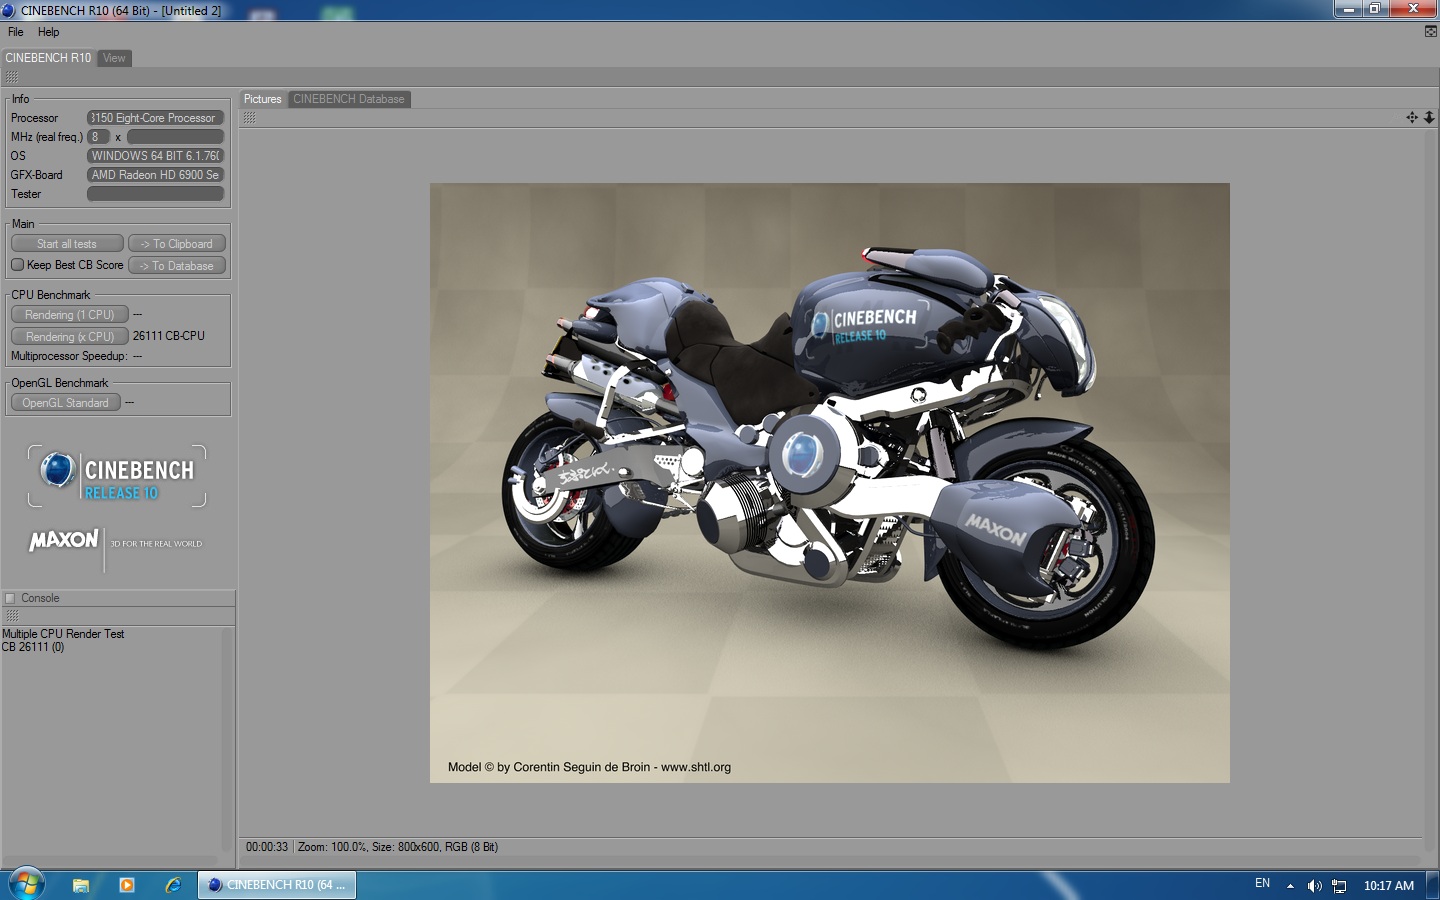The width and height of the screenshot is (1440, 900).
Task: Click the empty Tester name field
Action: click(x=155, y=194)
